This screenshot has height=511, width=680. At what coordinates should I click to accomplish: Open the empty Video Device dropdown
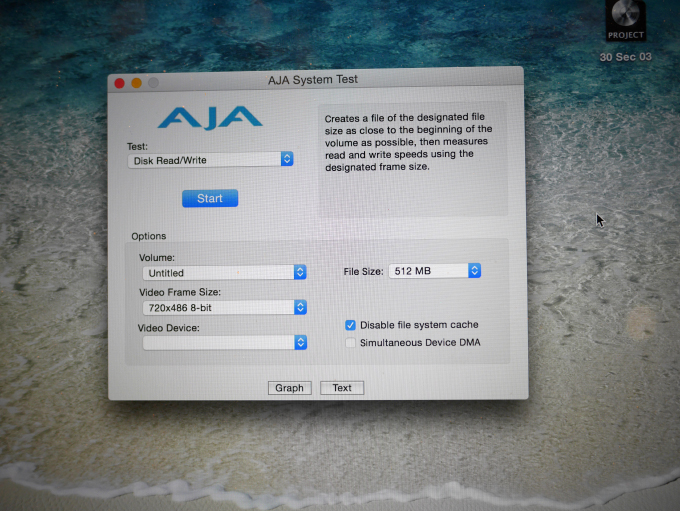pyautogui.click(x=225, y=343)
